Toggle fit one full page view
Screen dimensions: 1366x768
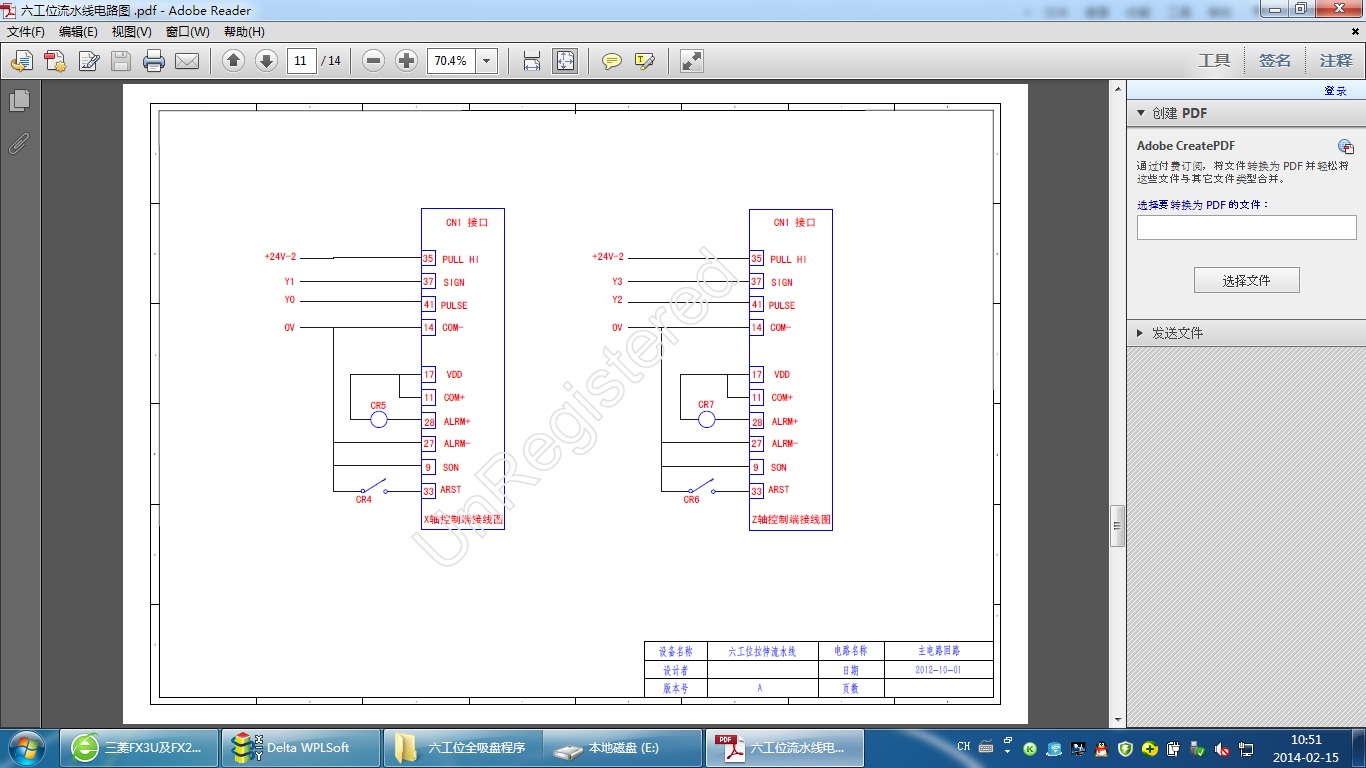click(x=565, y=61)
